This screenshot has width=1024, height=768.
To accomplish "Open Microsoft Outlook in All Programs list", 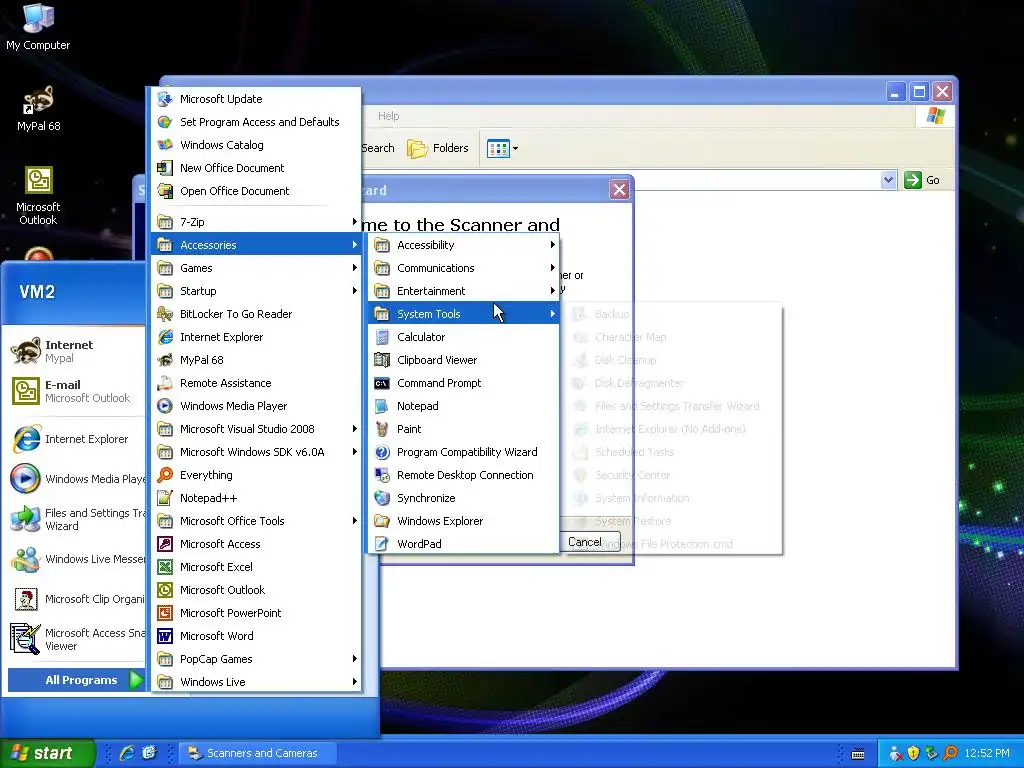I will coord(257,590).
